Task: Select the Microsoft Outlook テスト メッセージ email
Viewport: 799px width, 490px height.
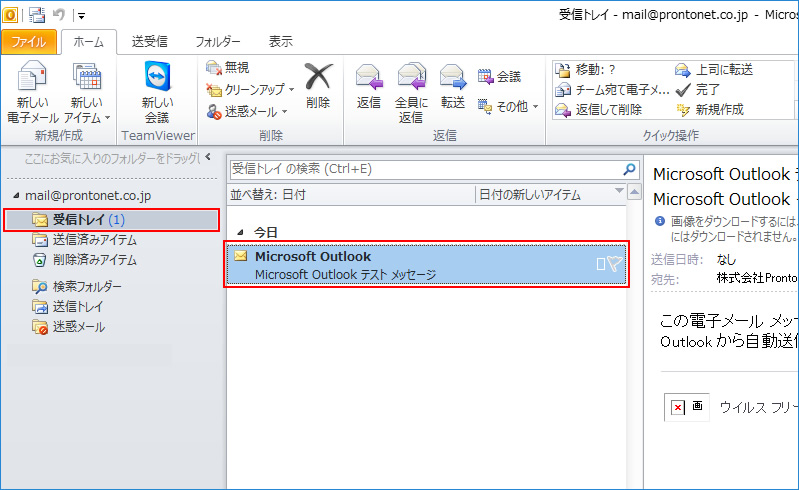Action: pos(427,265)
